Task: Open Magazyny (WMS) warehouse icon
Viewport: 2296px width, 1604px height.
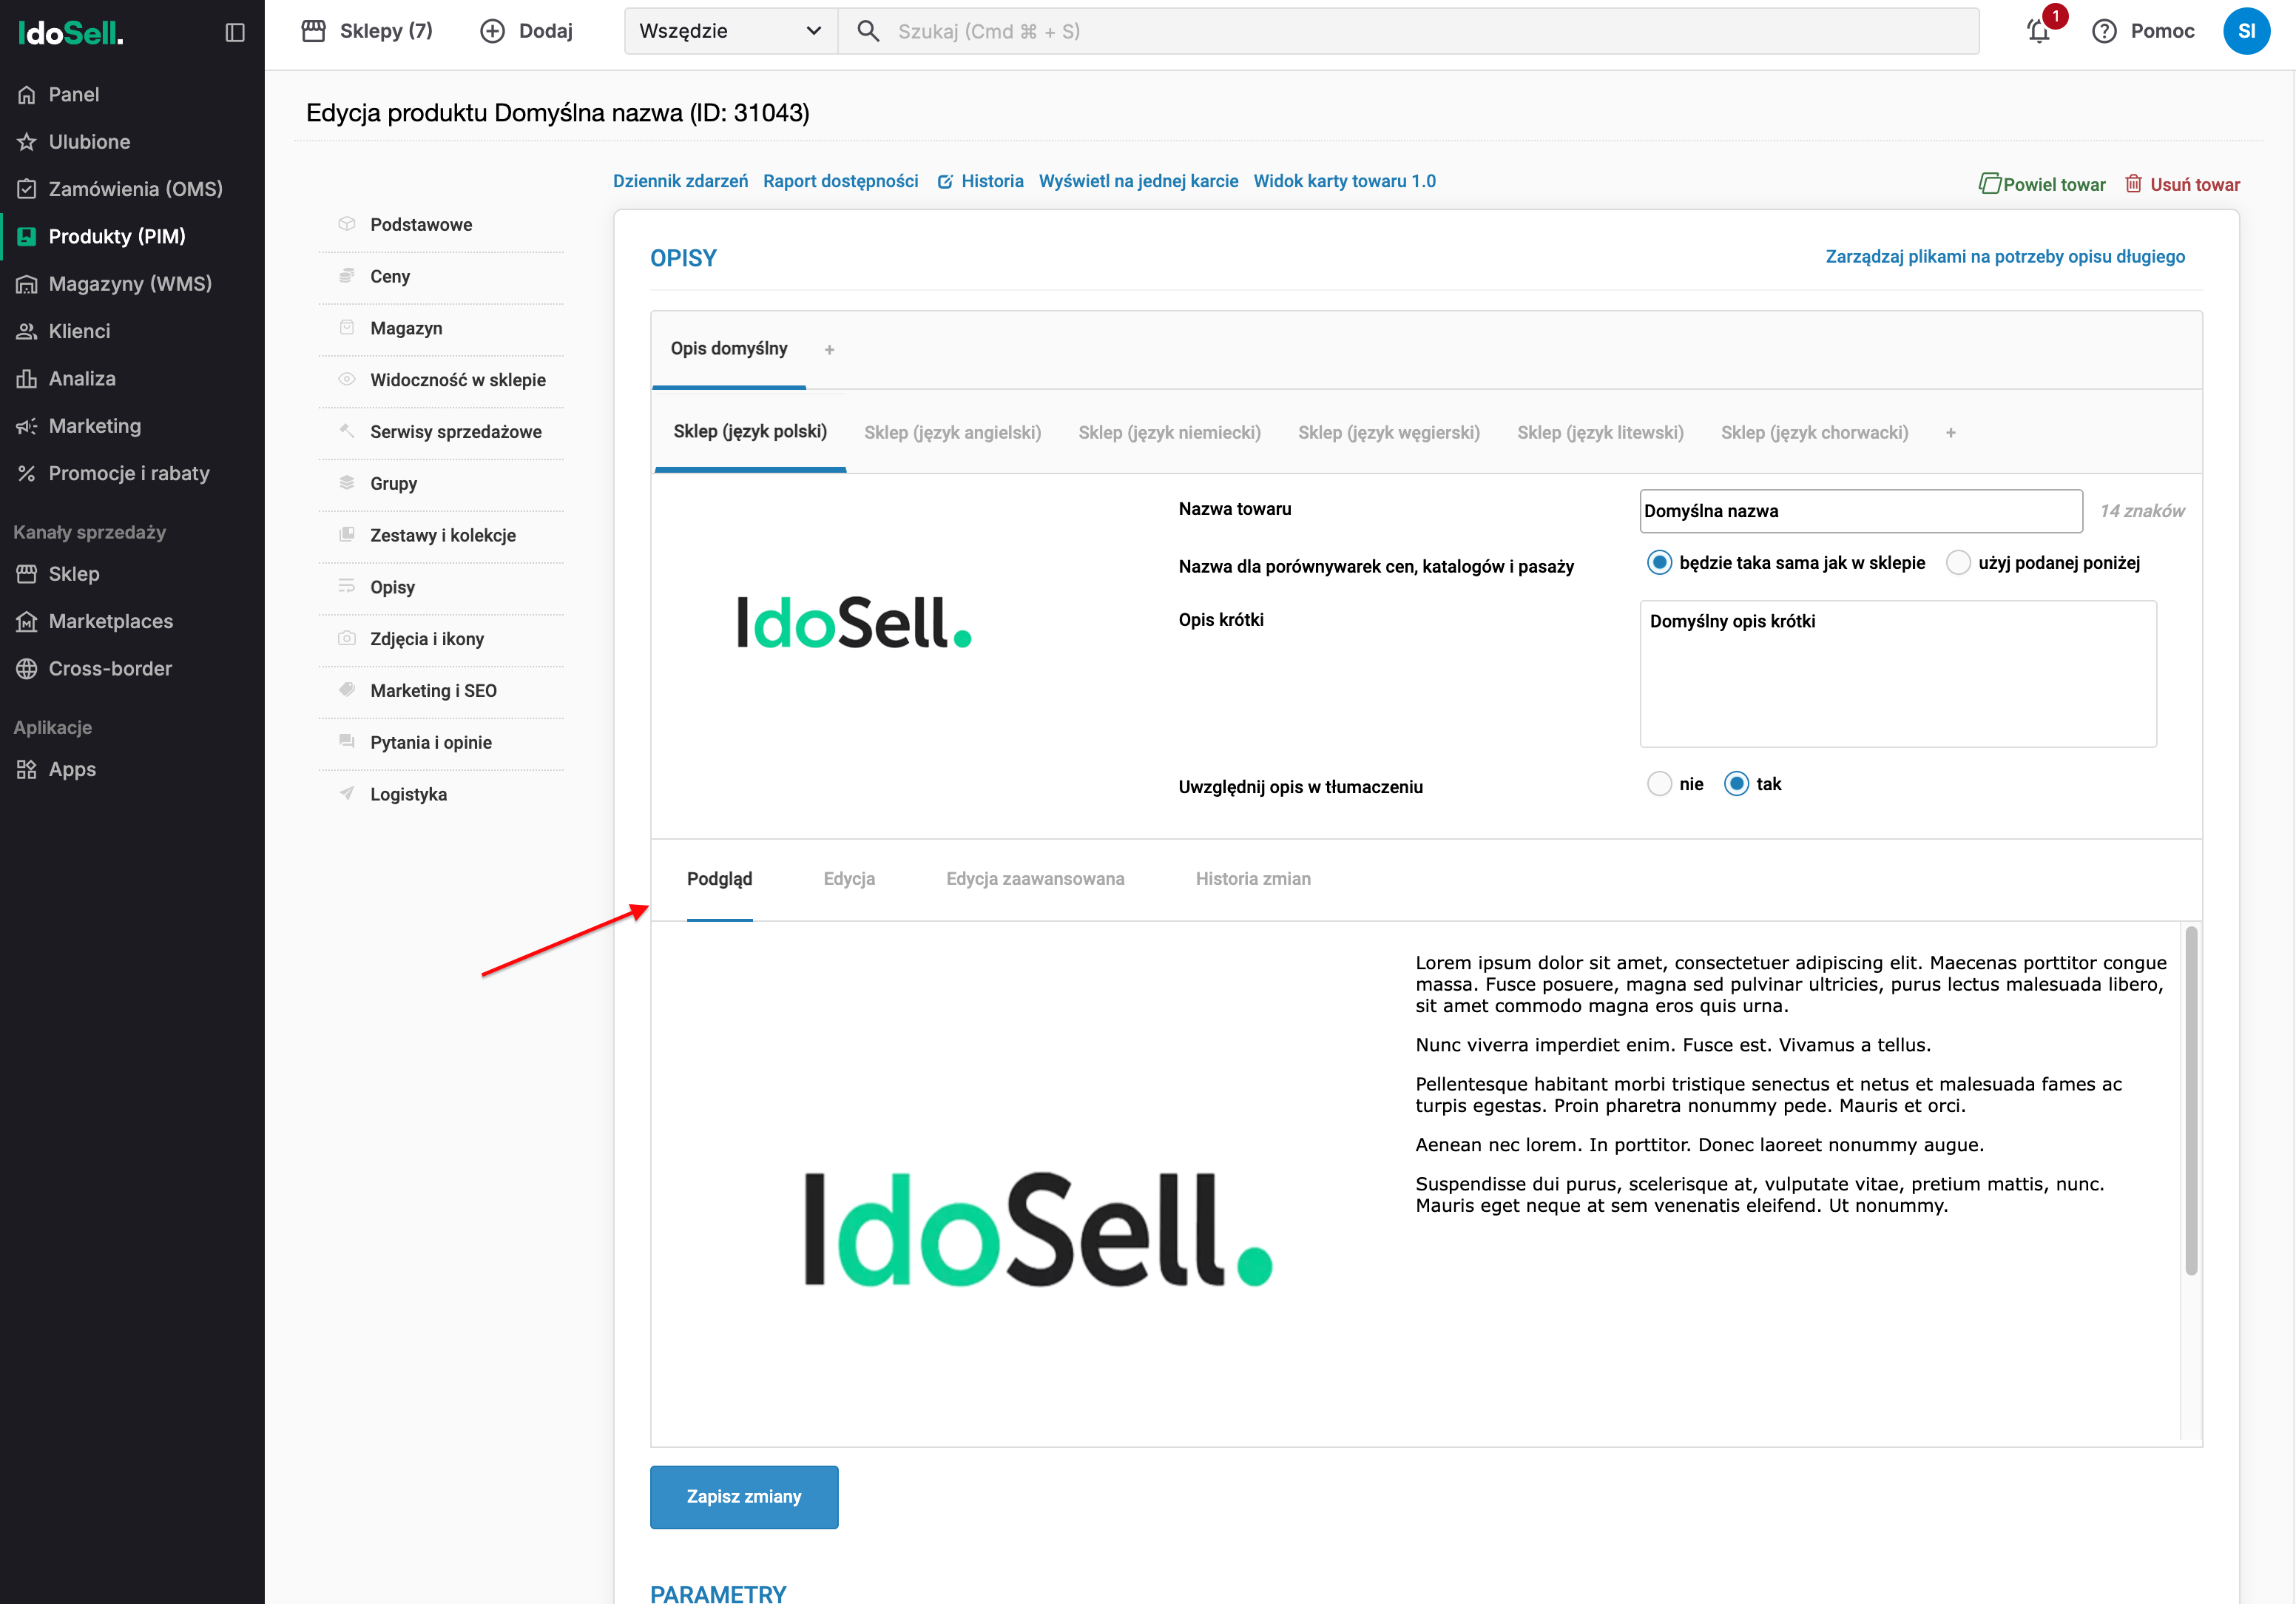Action: point(27,284)
